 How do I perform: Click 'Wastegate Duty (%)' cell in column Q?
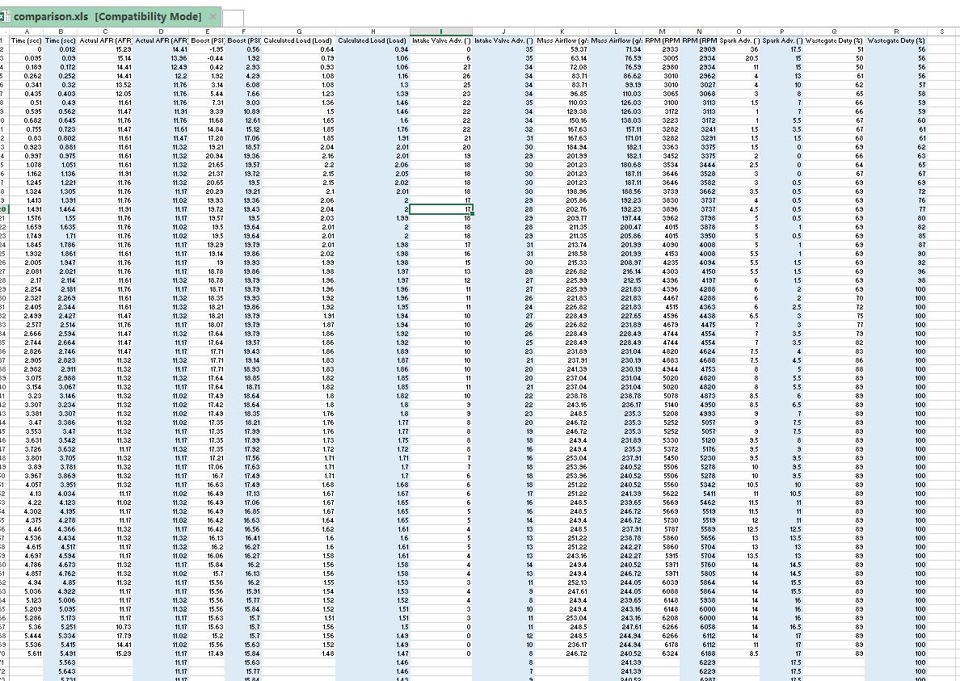(x=834, y=40)
